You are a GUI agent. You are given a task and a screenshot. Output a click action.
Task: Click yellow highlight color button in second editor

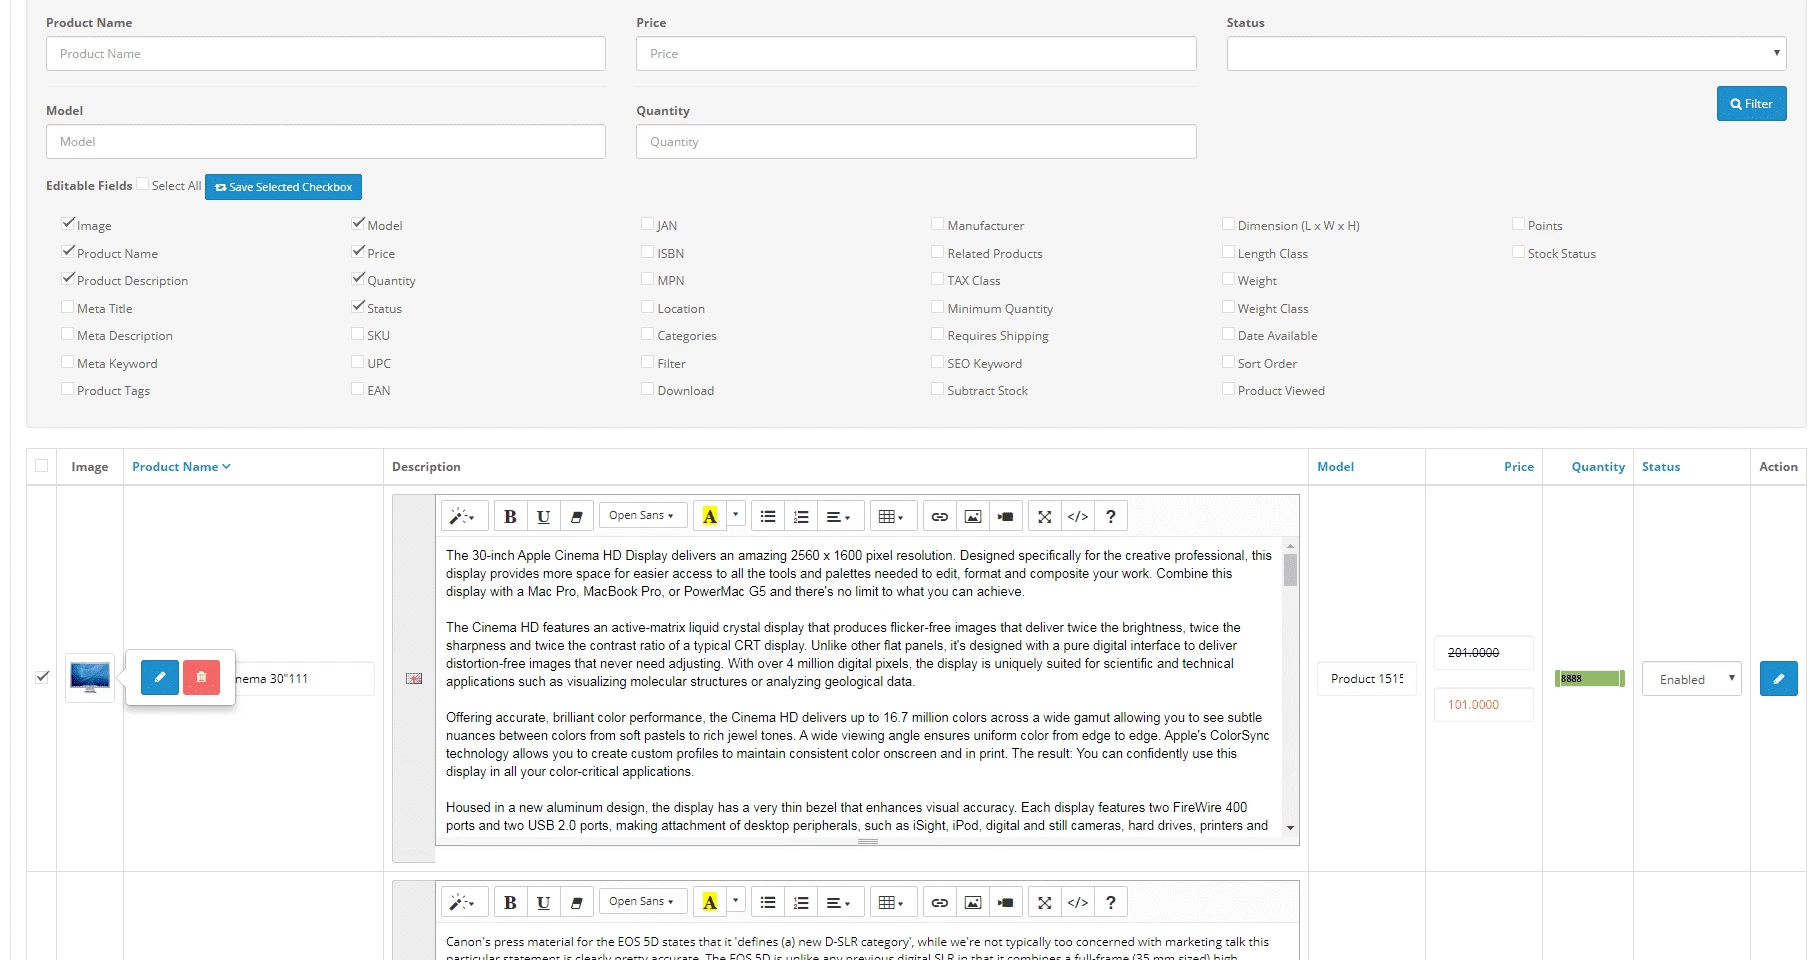[x=710, y=902]
